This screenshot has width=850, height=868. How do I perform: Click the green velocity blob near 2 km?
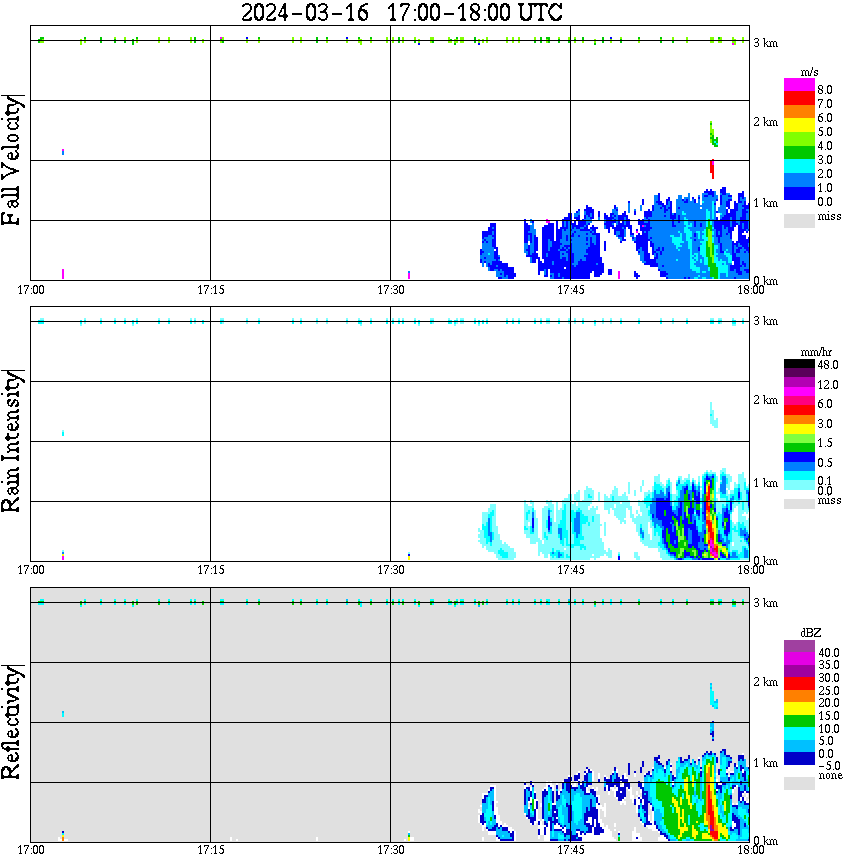[713, 135]
